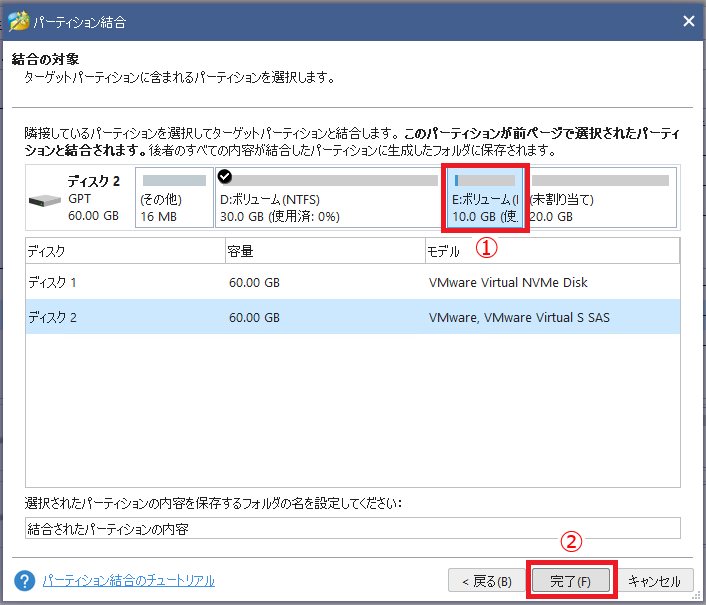Click the キャンセル button
The height and width of the screenshot is (605, 706).
pos(654,581)
